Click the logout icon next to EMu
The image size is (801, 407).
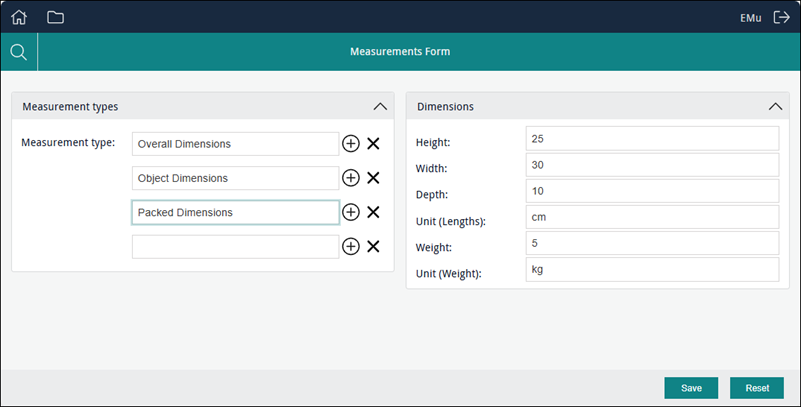(781, 17)
